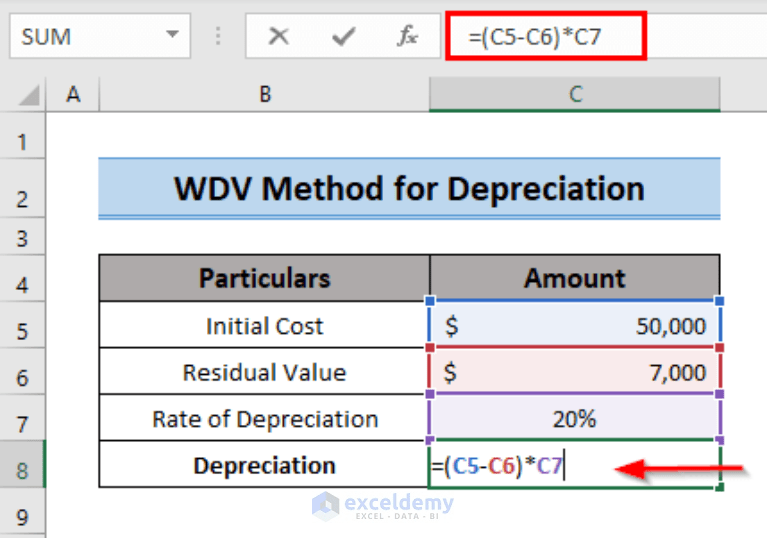Select row 6 header
The height and width of the screenshot is (538, 767).
click(x=23, y=371)
